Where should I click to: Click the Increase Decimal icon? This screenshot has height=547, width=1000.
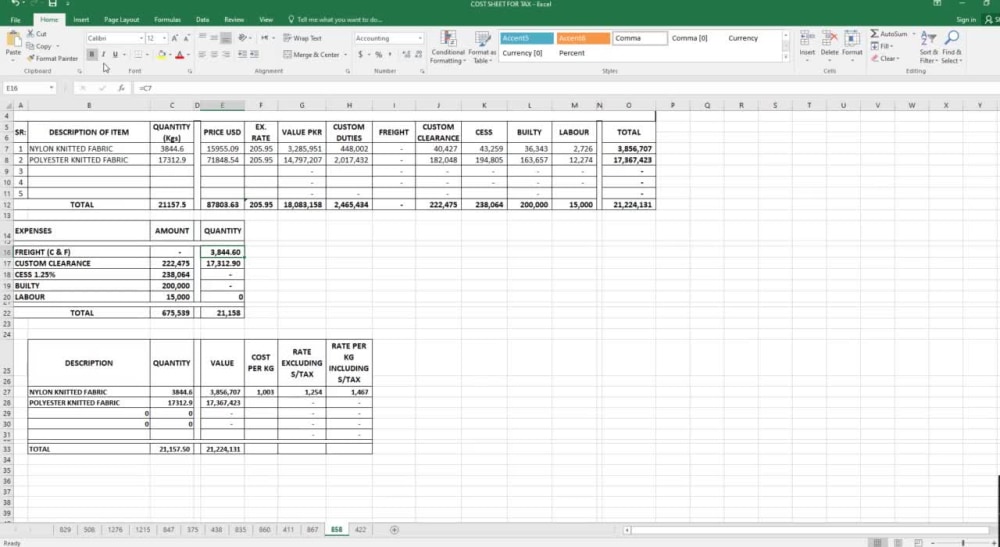coord(406,55)
